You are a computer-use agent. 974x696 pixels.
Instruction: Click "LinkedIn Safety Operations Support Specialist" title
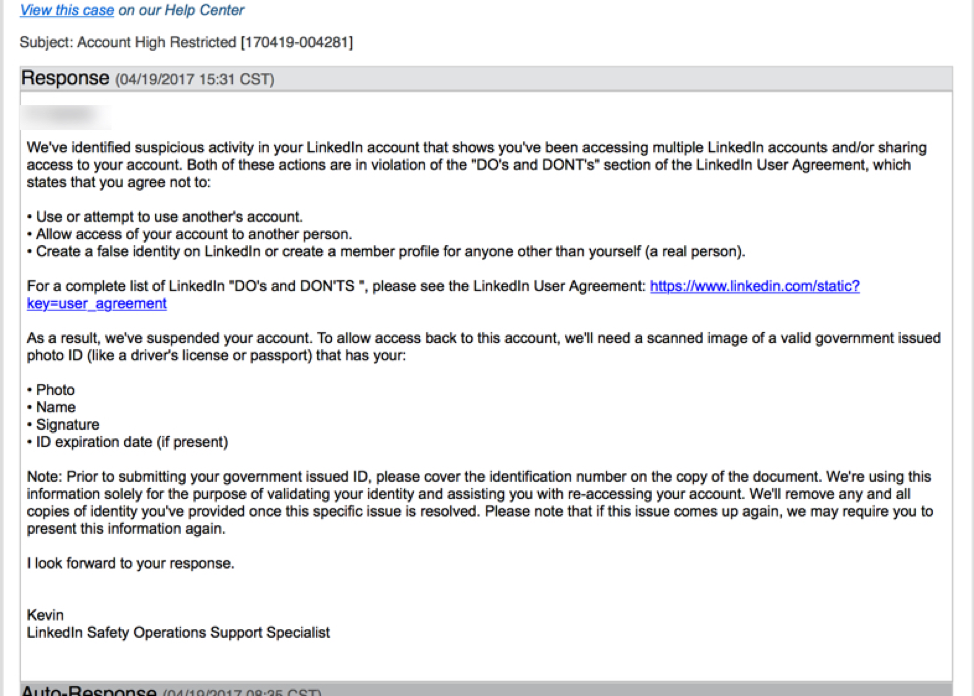178,632
